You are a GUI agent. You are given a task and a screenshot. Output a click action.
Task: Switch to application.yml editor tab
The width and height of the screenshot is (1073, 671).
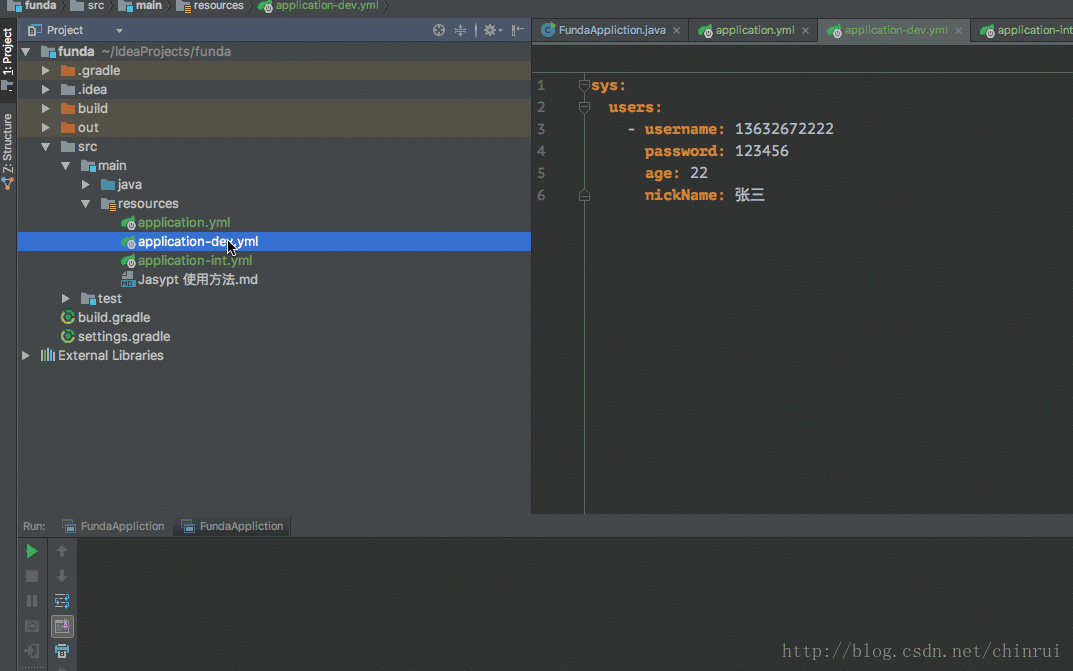click(755, 30)
